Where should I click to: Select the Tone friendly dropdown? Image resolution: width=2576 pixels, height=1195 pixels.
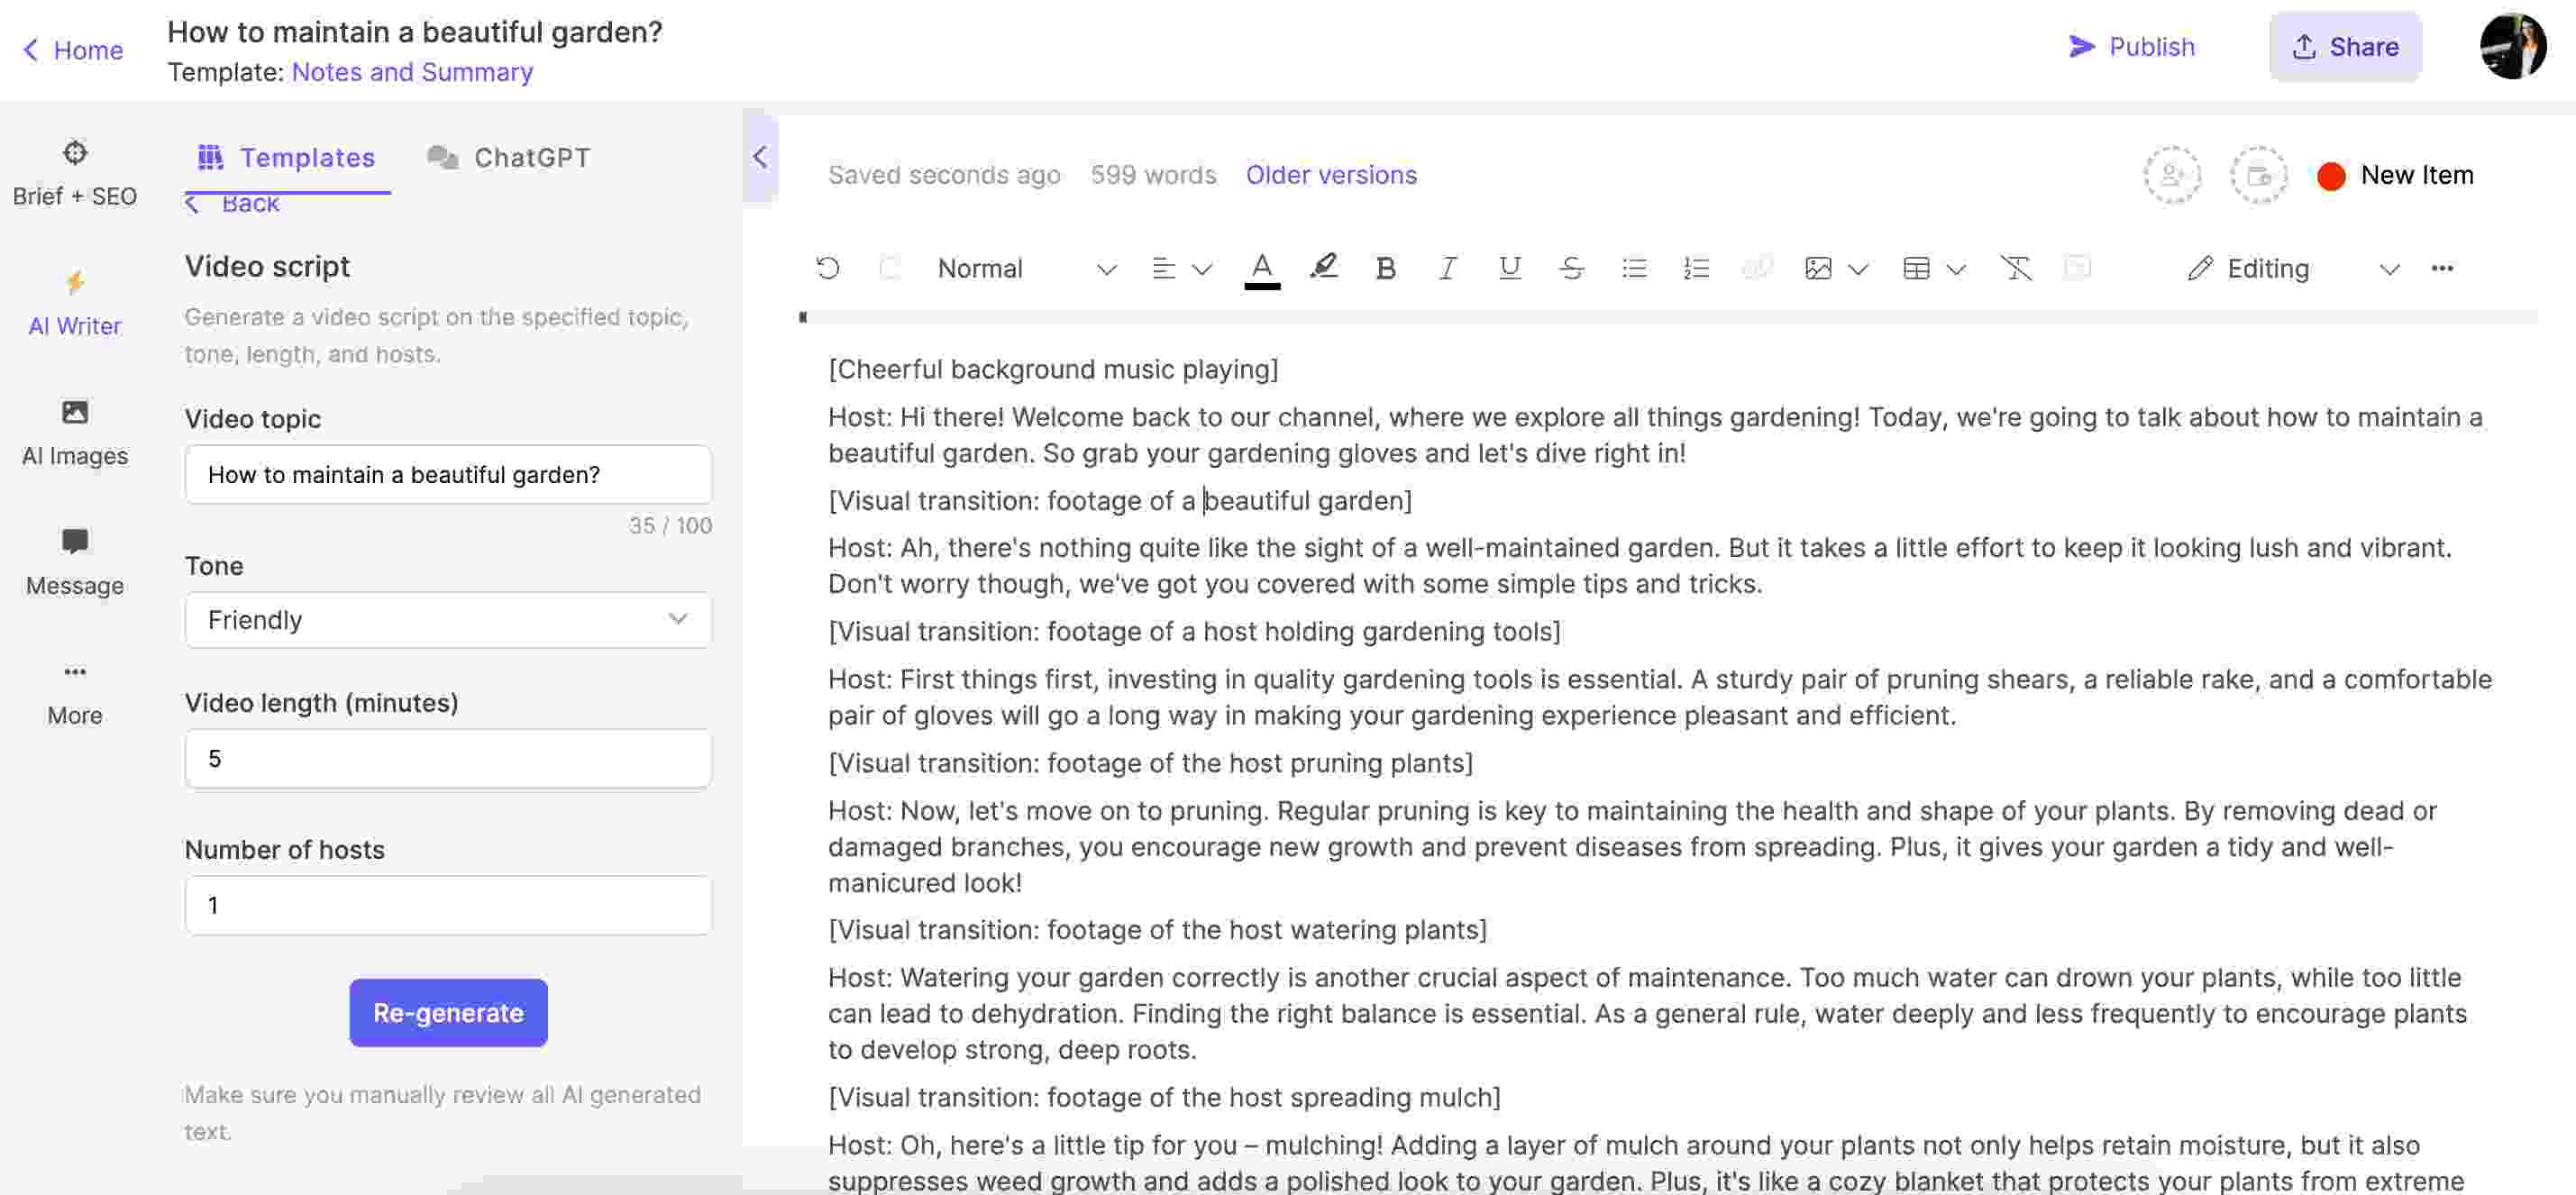click(445, 620)
